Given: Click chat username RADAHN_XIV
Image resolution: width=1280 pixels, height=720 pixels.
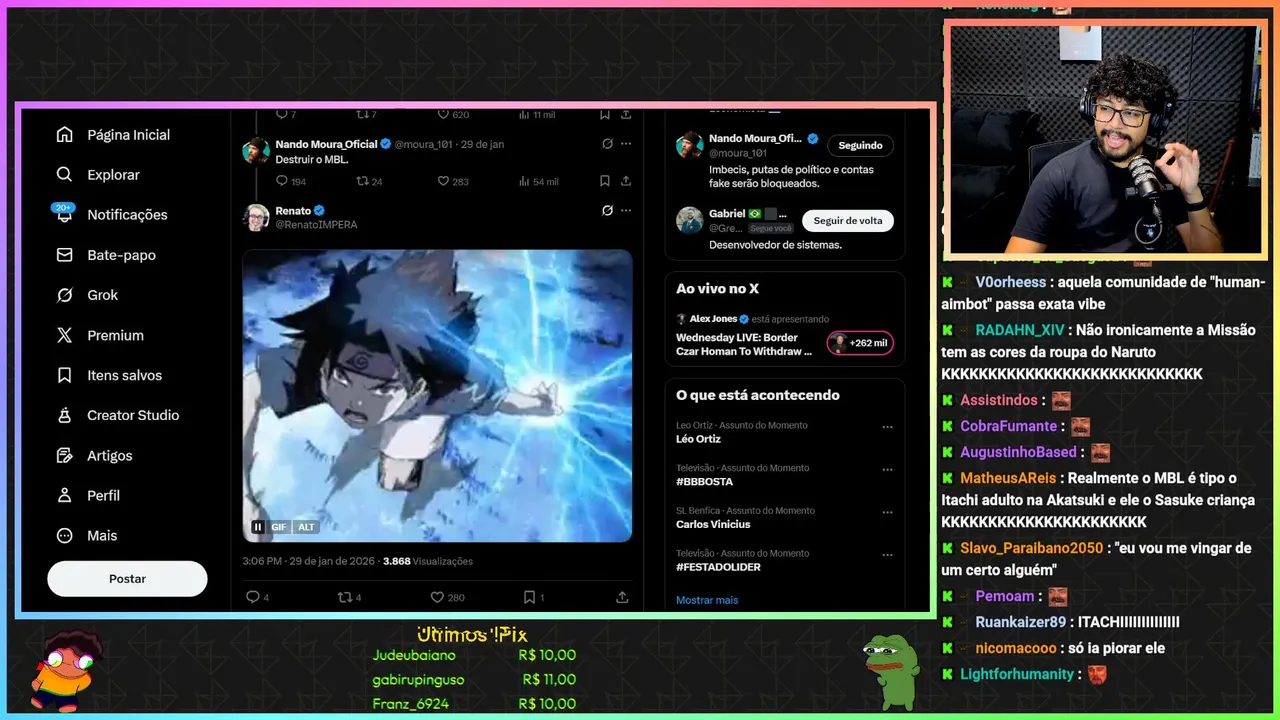Looking at the screenshot, I should point(1020,330).
